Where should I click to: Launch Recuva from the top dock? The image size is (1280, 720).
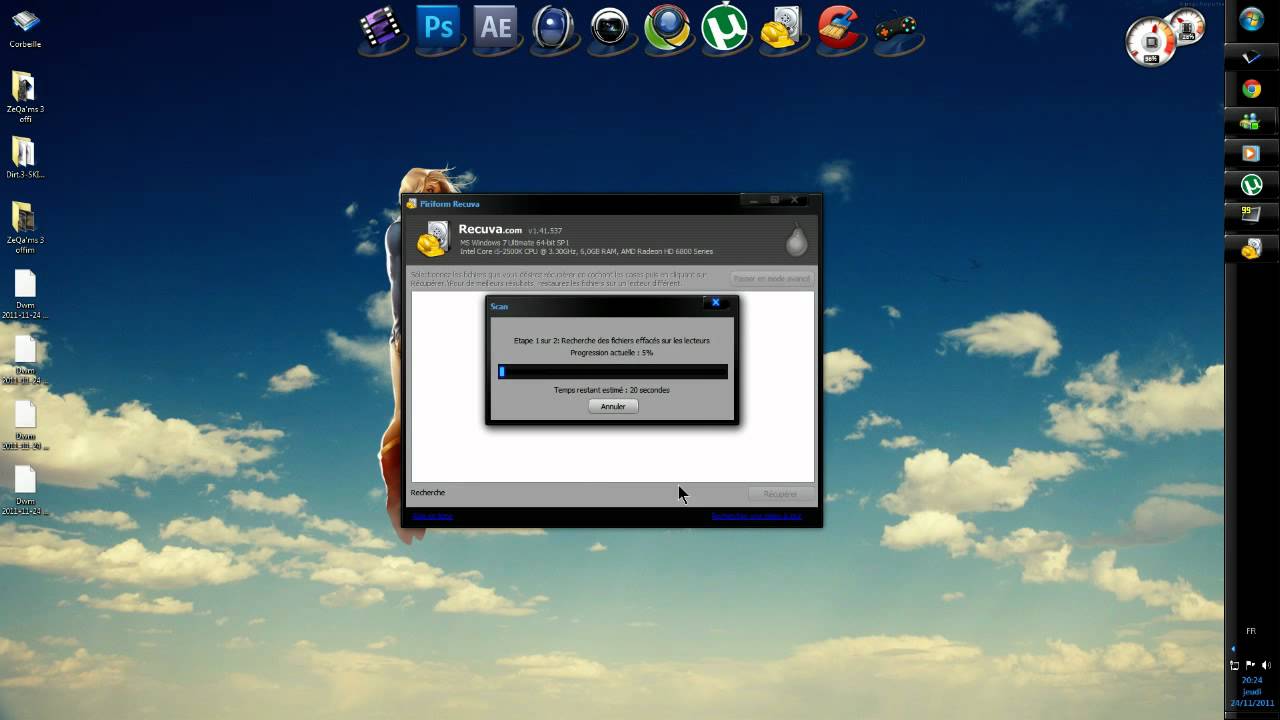(x=782, y=28)
